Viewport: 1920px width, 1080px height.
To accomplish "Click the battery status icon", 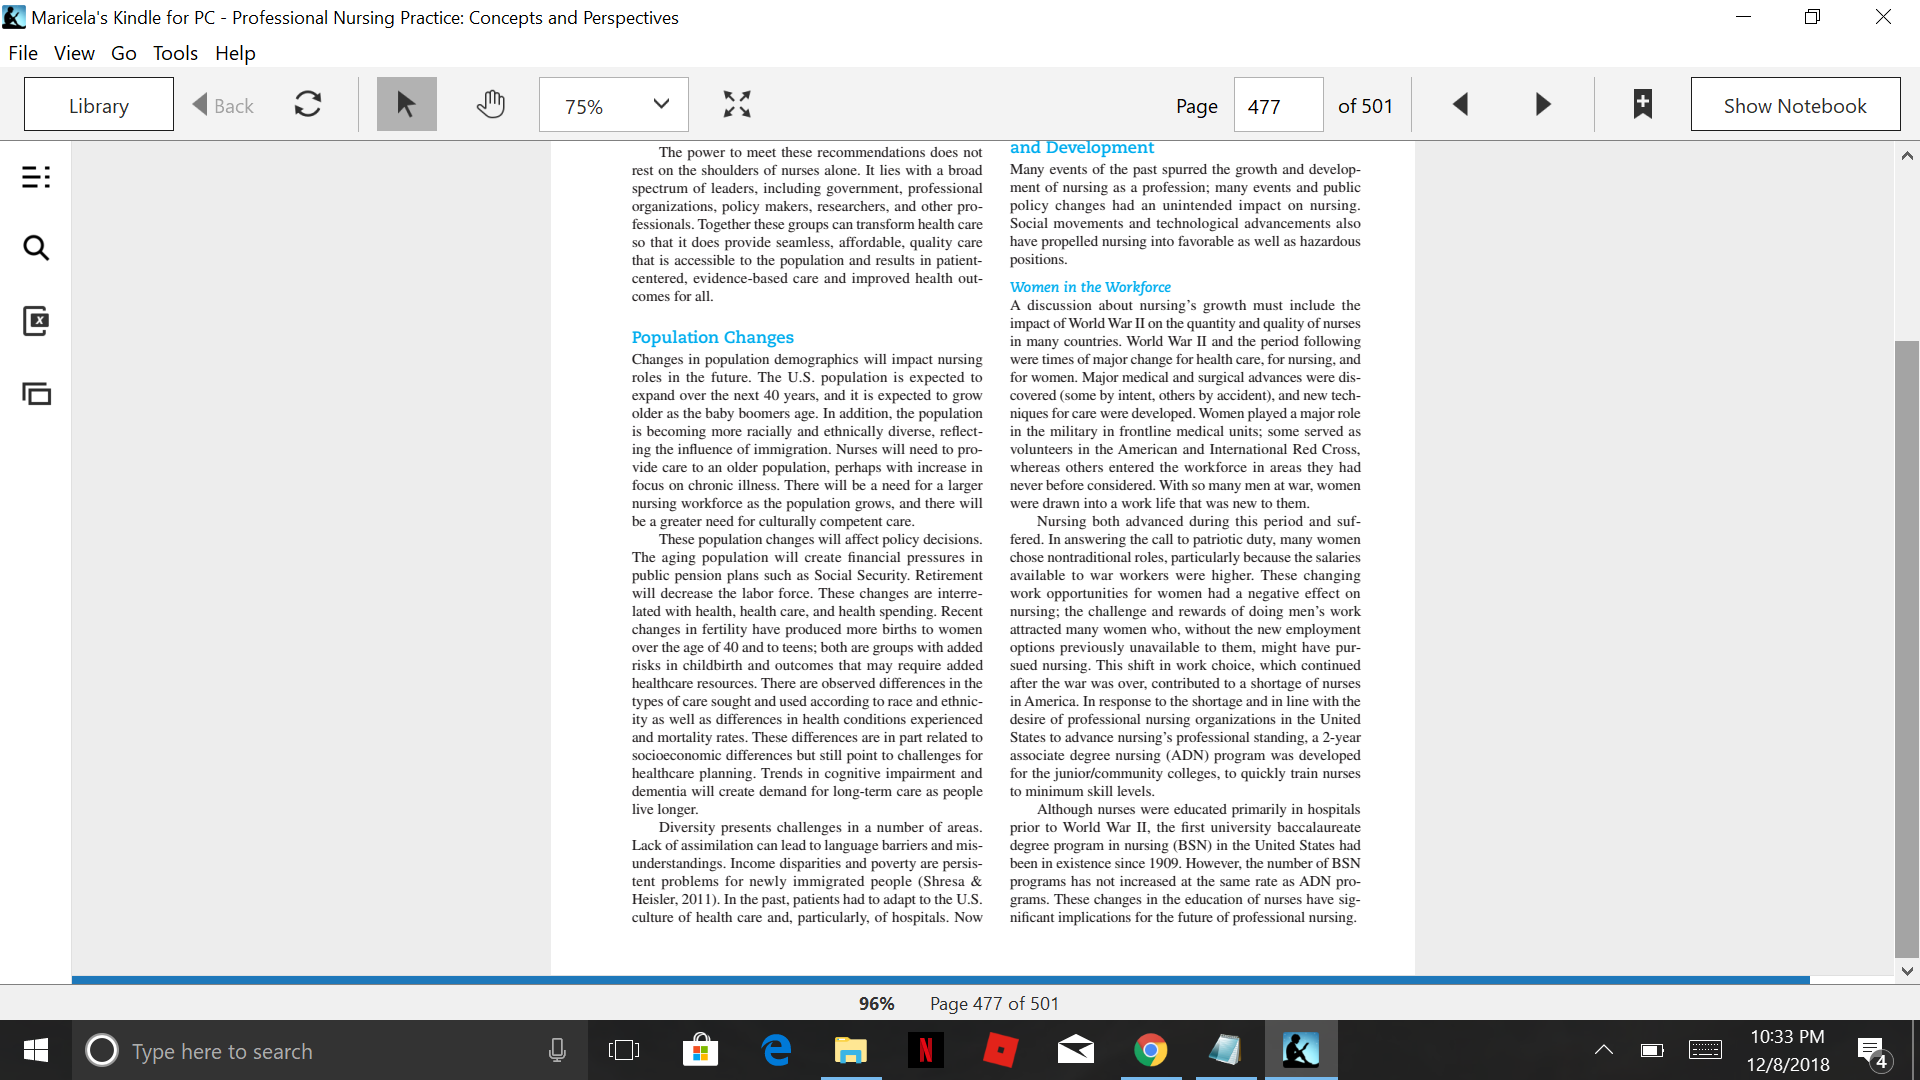I will [x=1652, y=1050].
